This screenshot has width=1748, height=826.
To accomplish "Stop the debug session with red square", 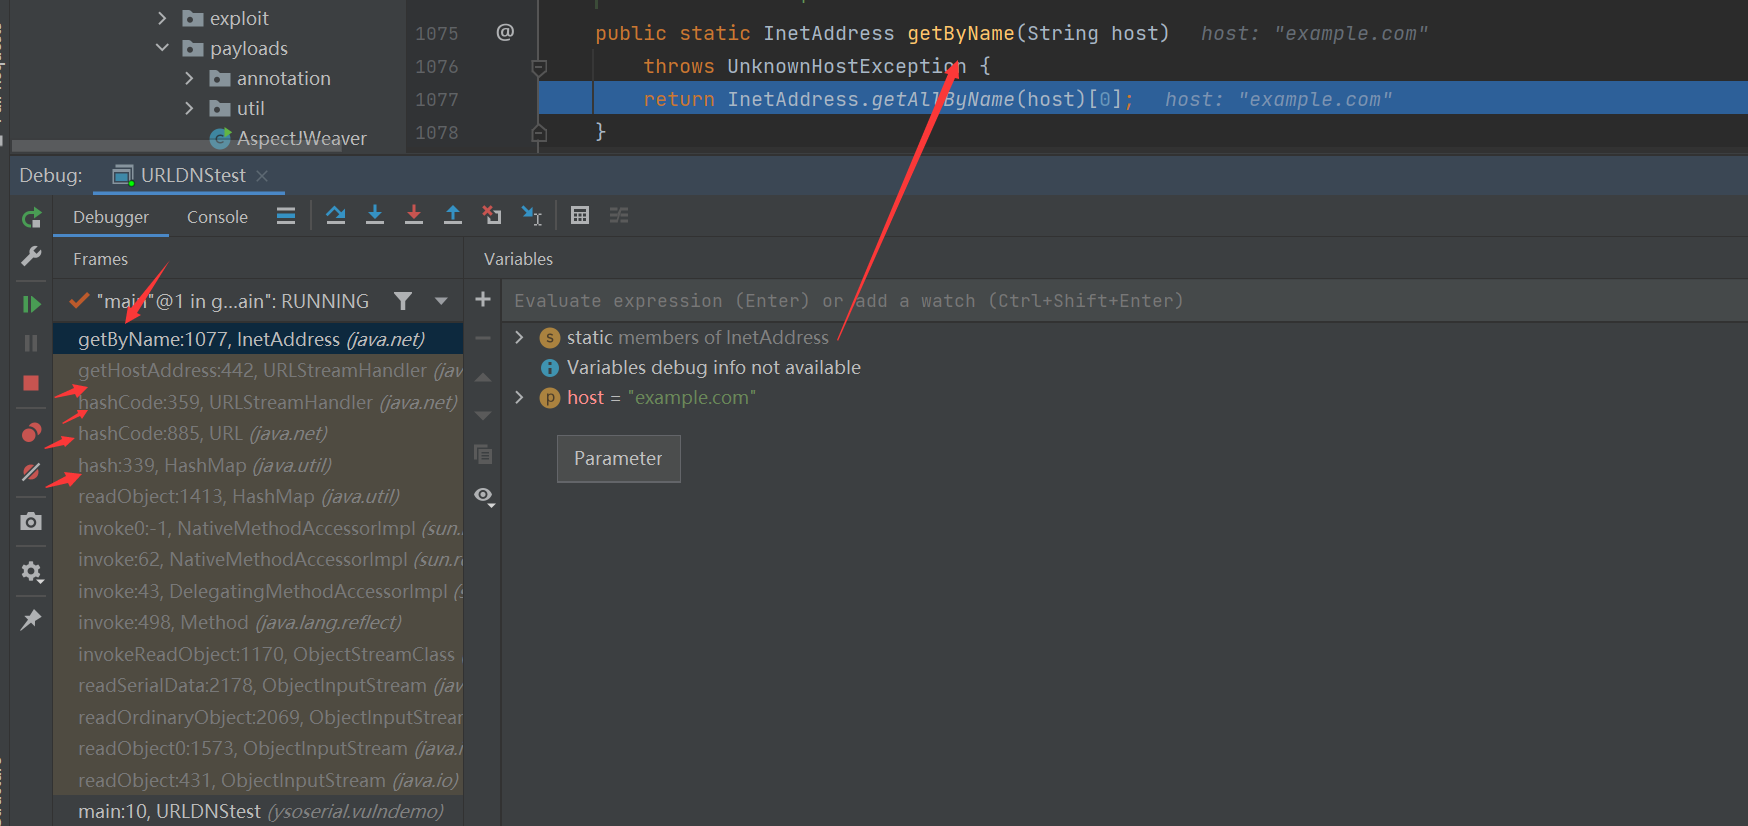I will click(x=31, y=383).
